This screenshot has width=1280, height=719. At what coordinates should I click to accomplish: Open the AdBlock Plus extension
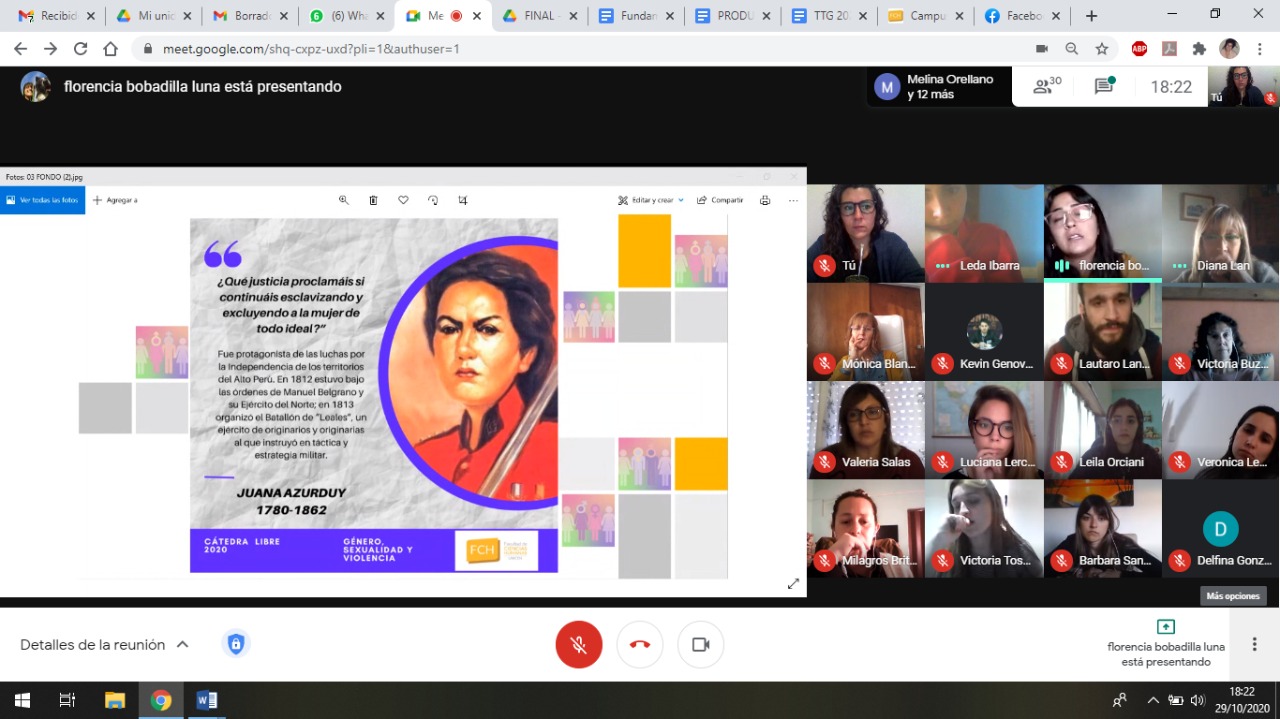pyautogui.click(x=1139, y=49)
